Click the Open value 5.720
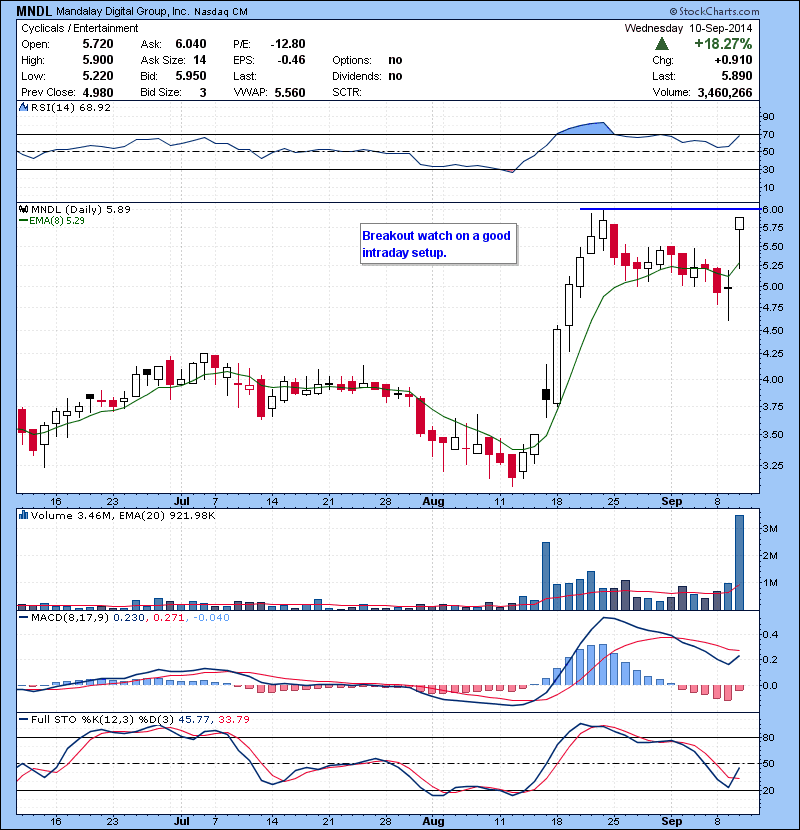This screenshot has height=830, width=800. click(98, 44)
